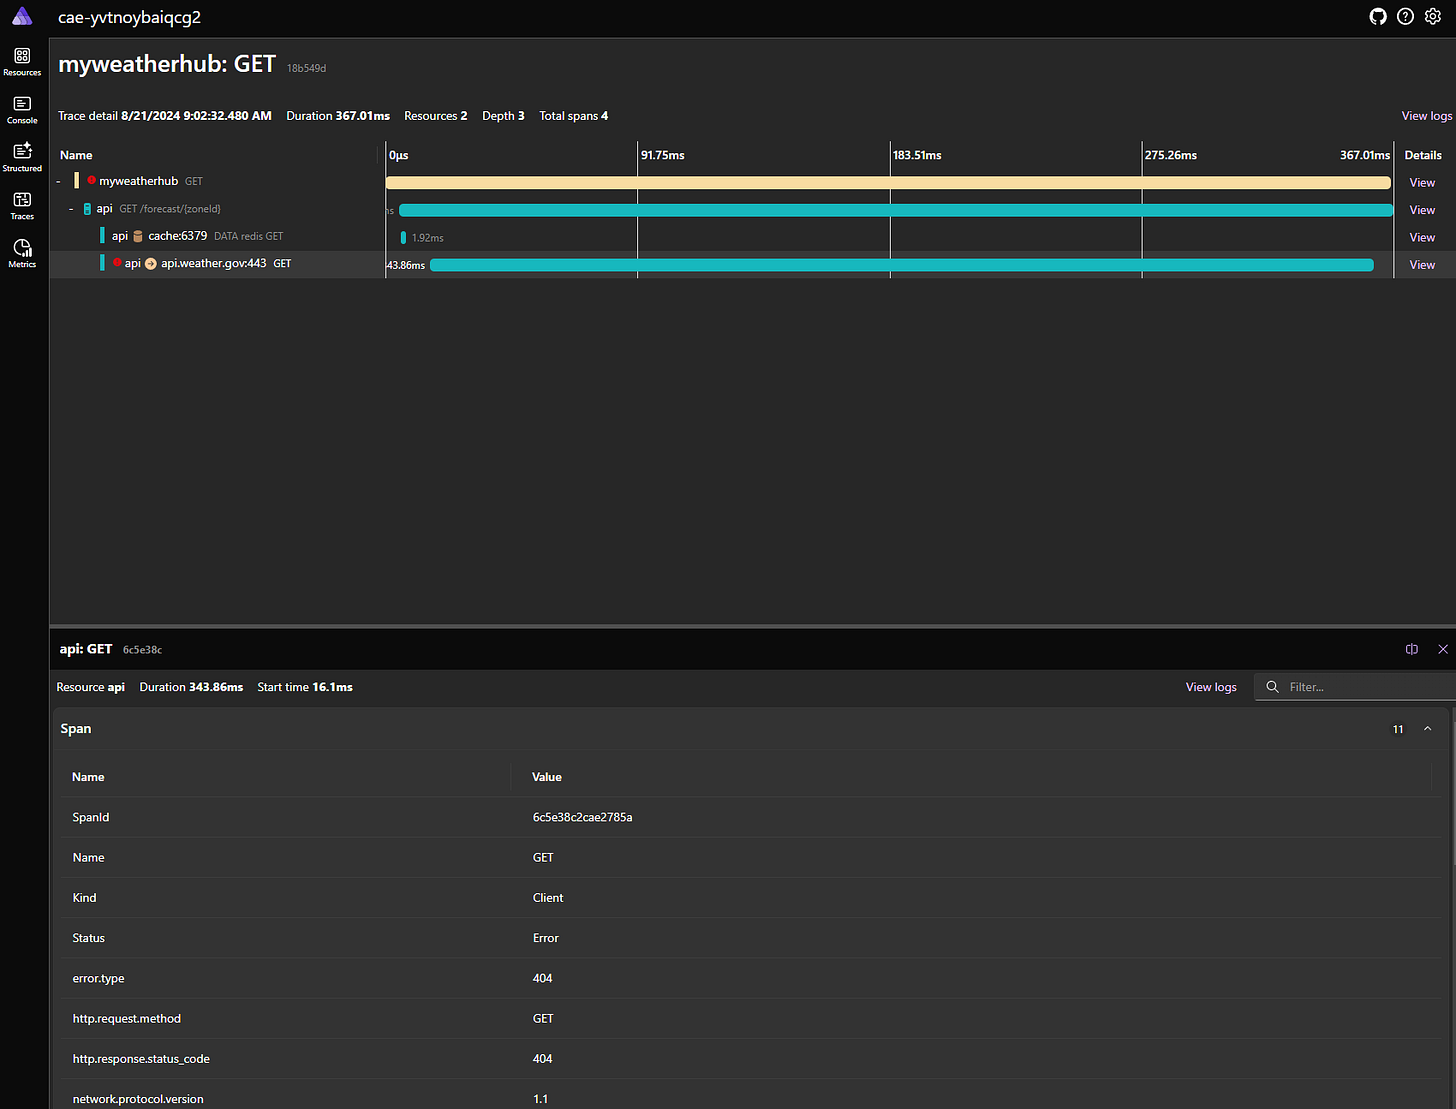
Task: Open the dashboard settings gear
Action: (x=1433, y=16)
